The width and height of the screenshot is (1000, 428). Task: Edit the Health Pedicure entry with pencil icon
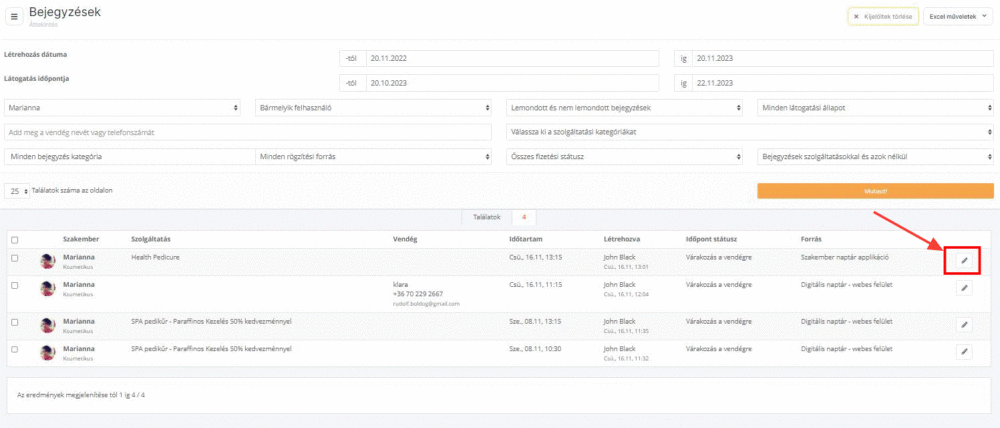[964, 260]
